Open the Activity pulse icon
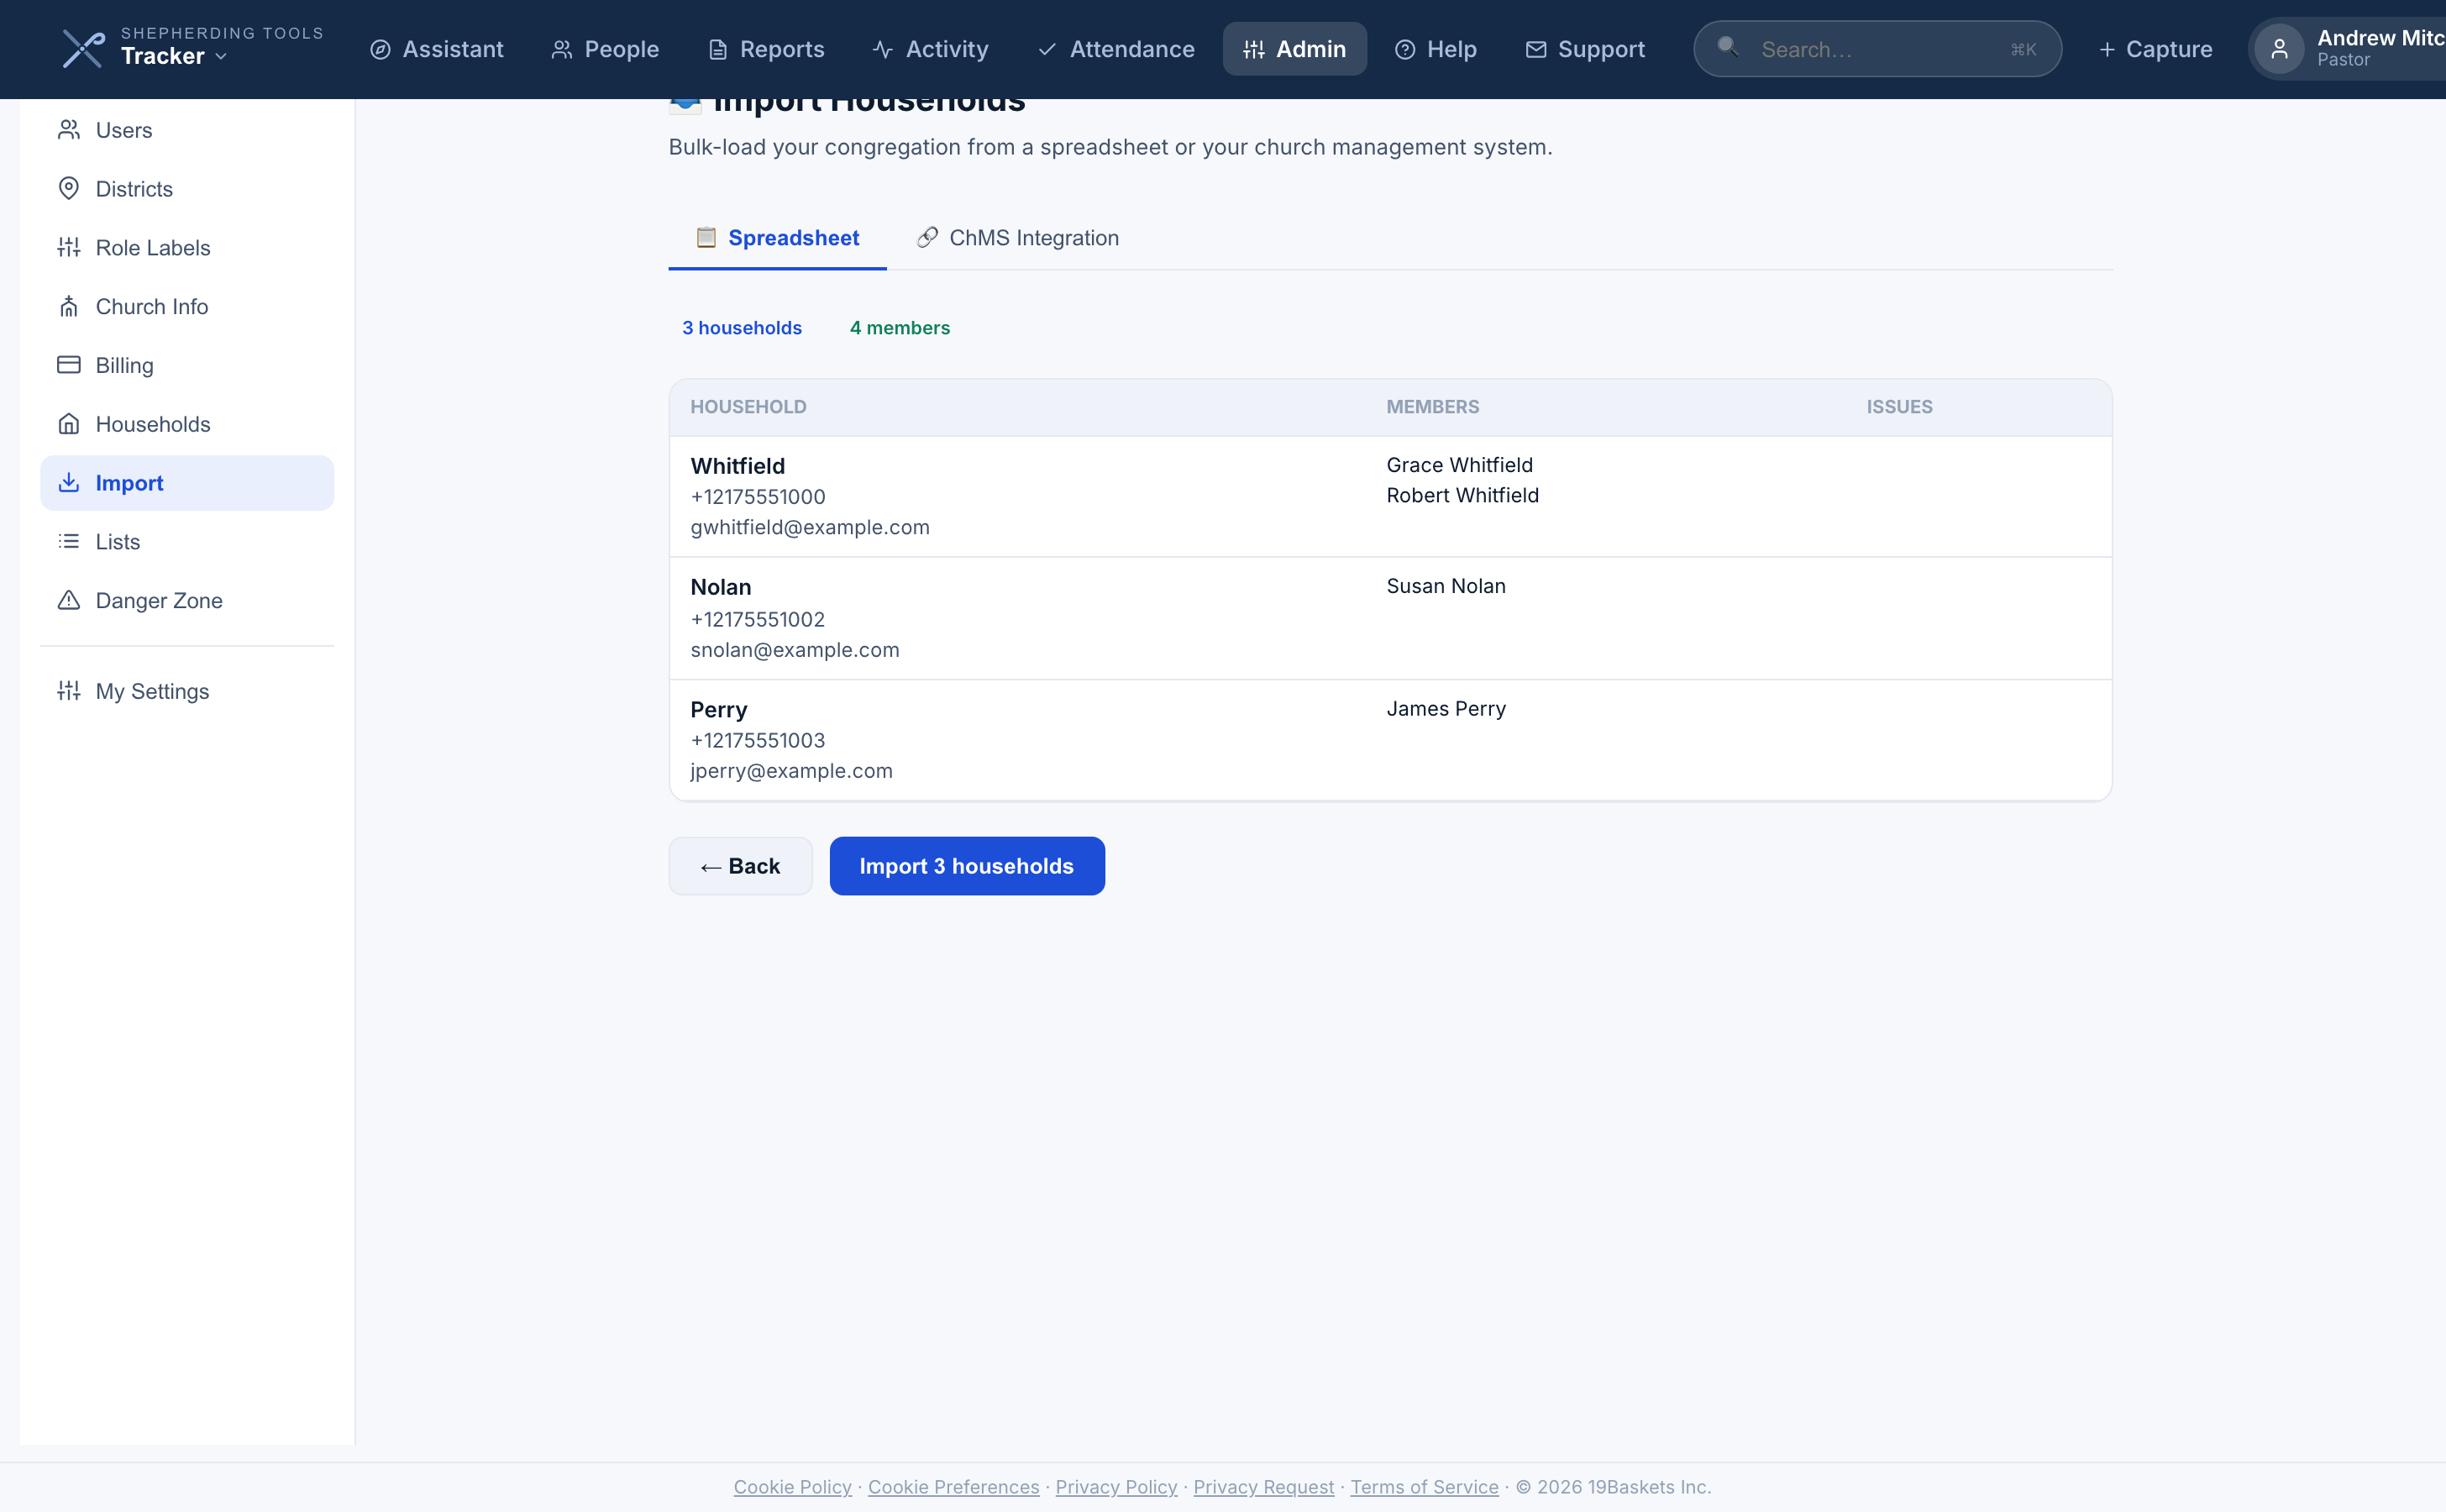Screen dimensions: 2446x1512 tap(882, 49)
